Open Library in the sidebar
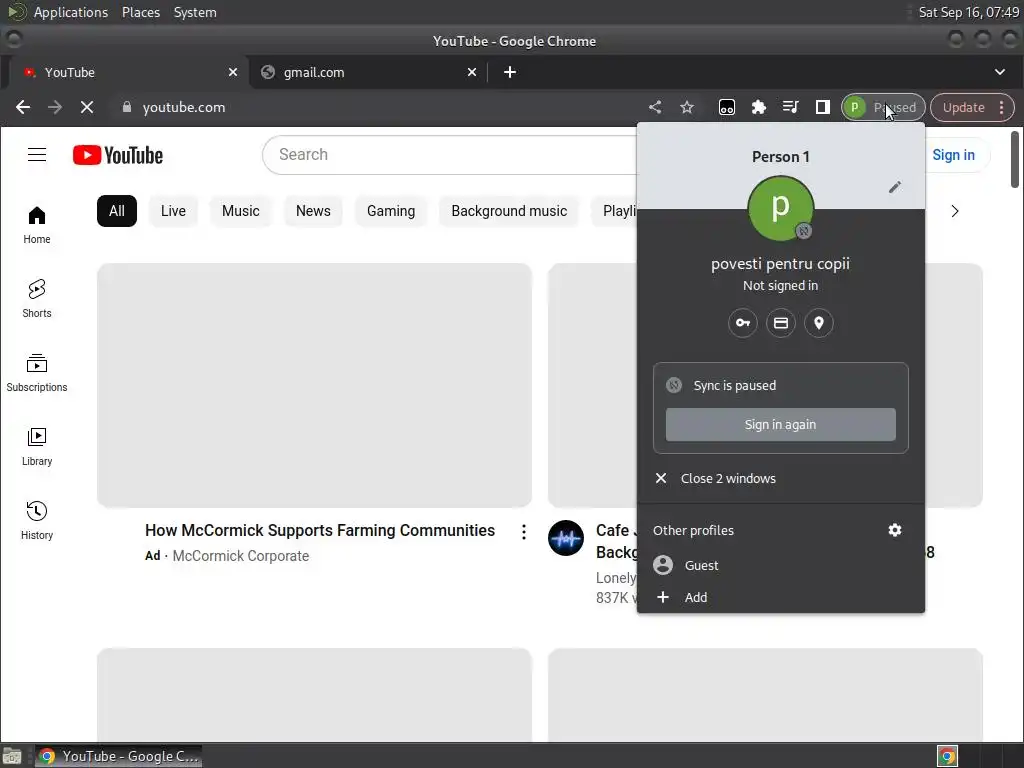 coord(37,447)
